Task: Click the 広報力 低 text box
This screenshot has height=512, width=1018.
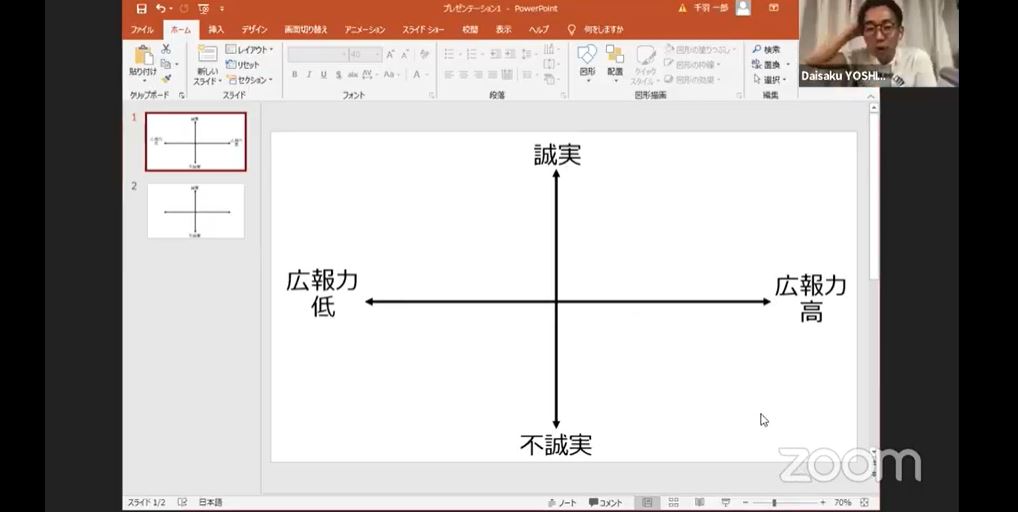Action: [x=322, y=293]
